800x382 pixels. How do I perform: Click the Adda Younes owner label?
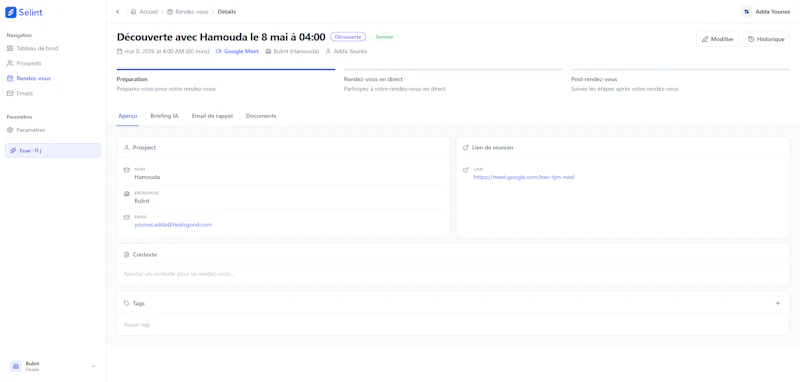[x=350, y=52]
